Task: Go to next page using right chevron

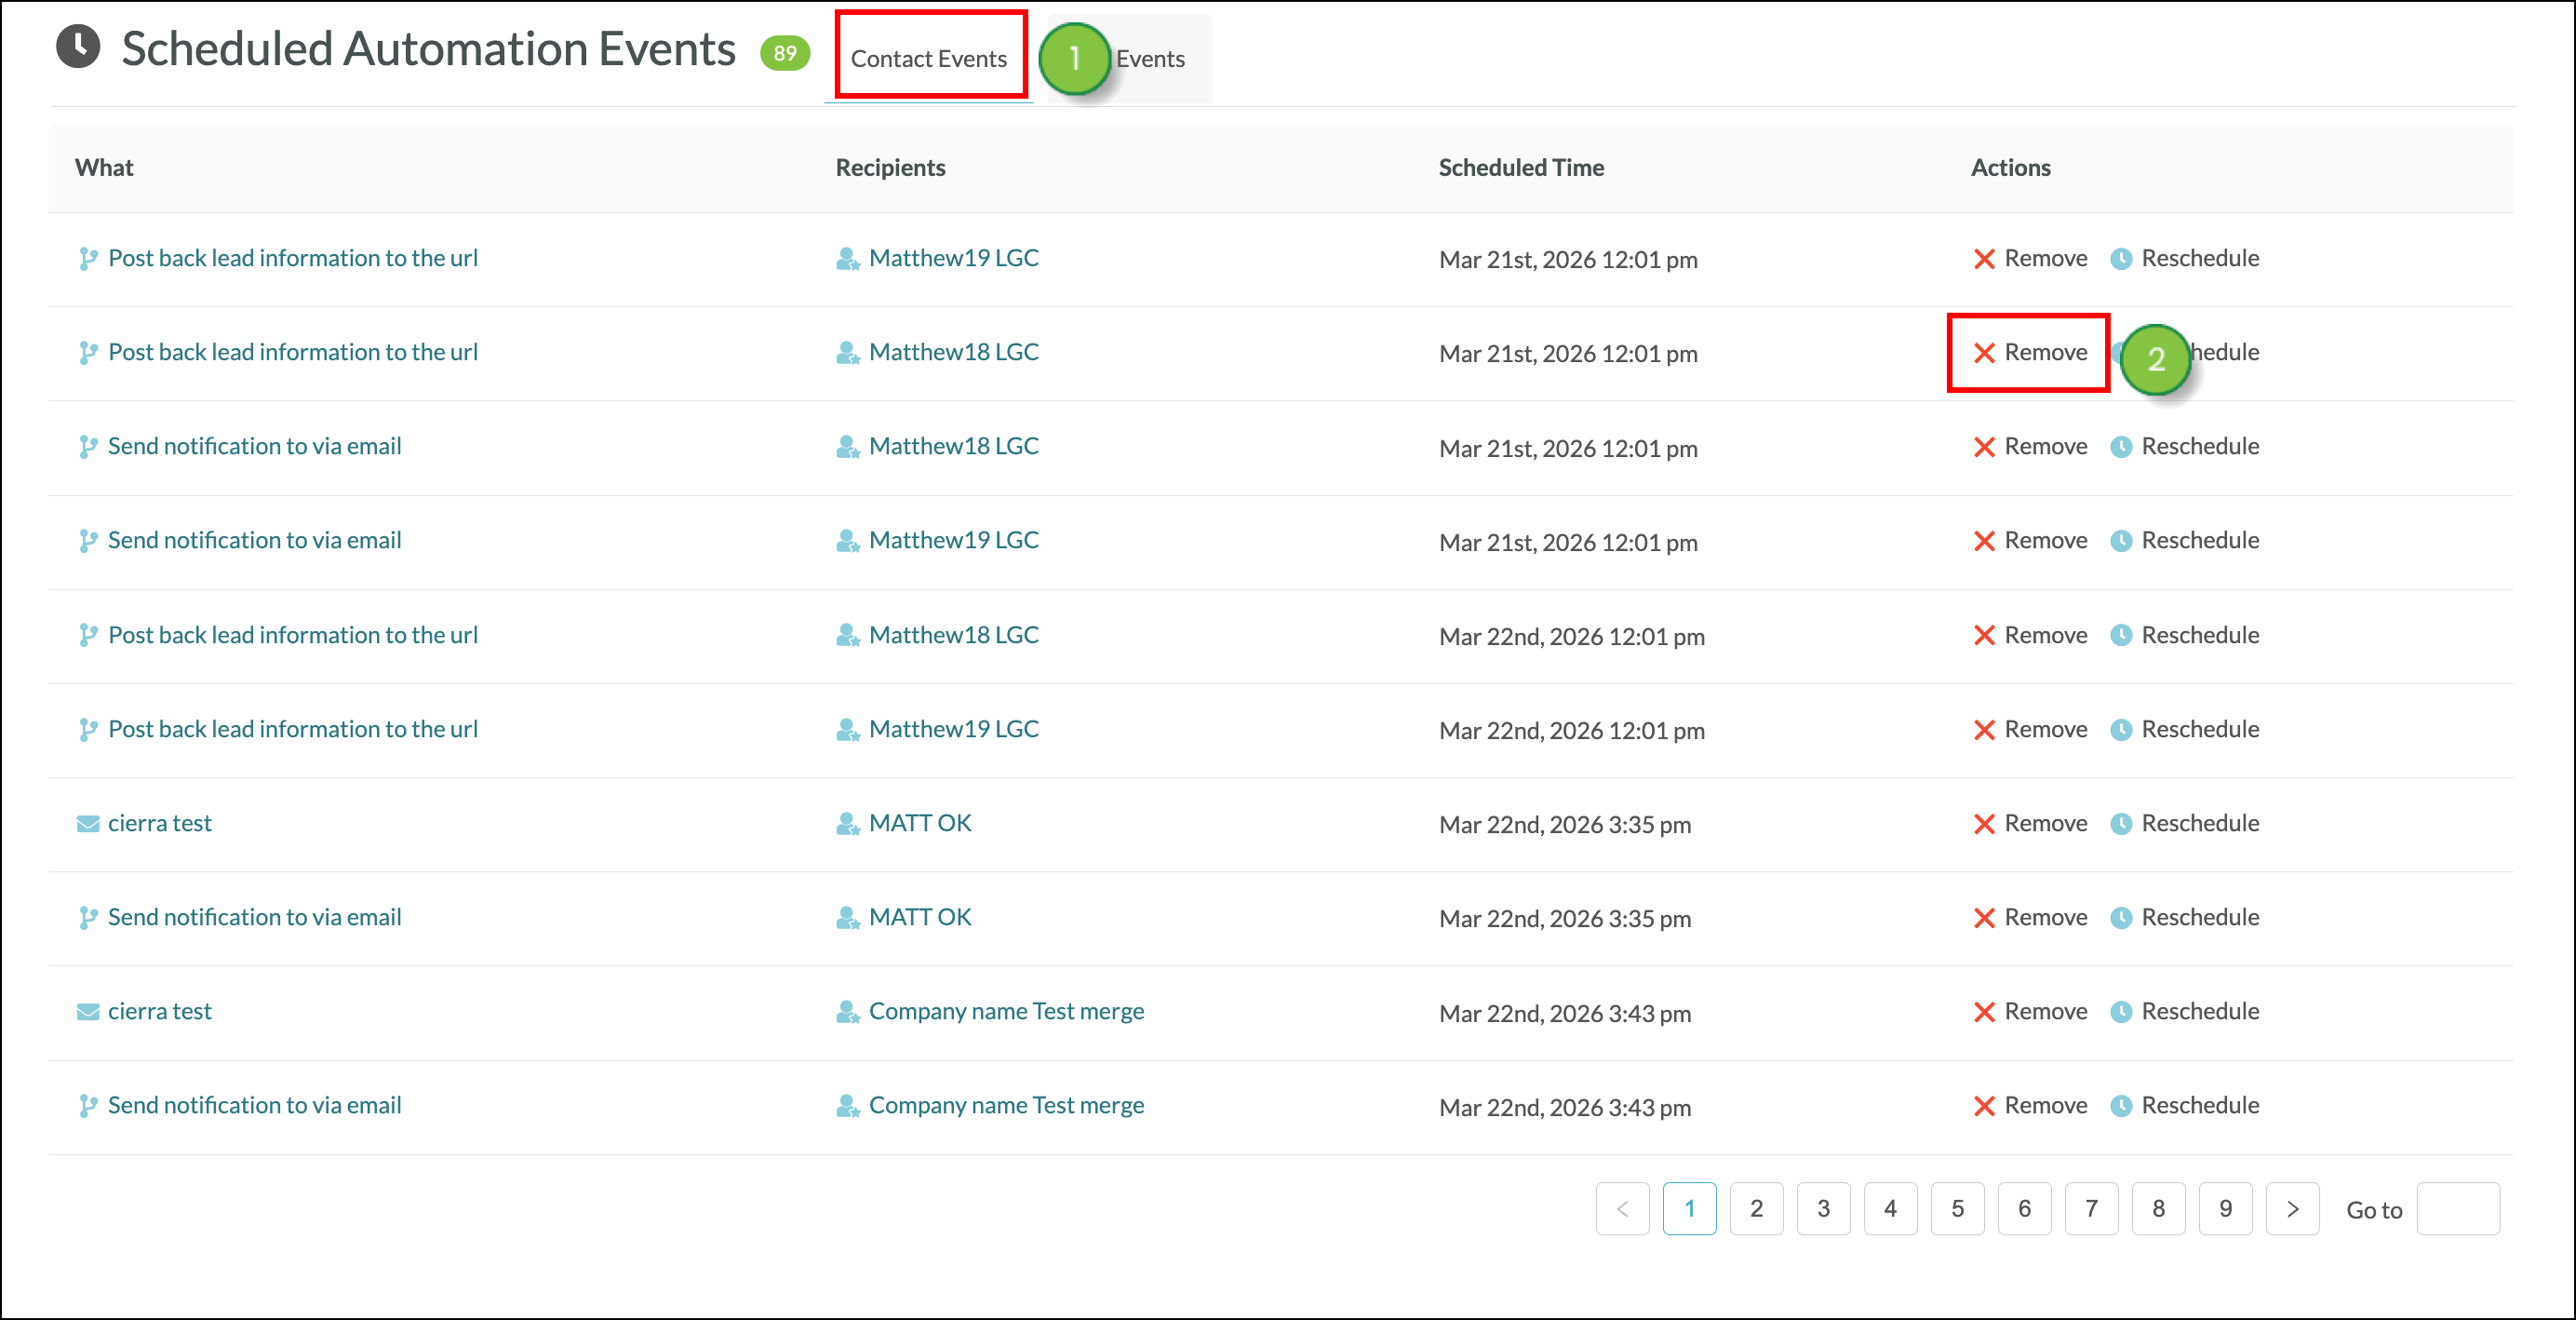Action: tap(2292, 1208)
